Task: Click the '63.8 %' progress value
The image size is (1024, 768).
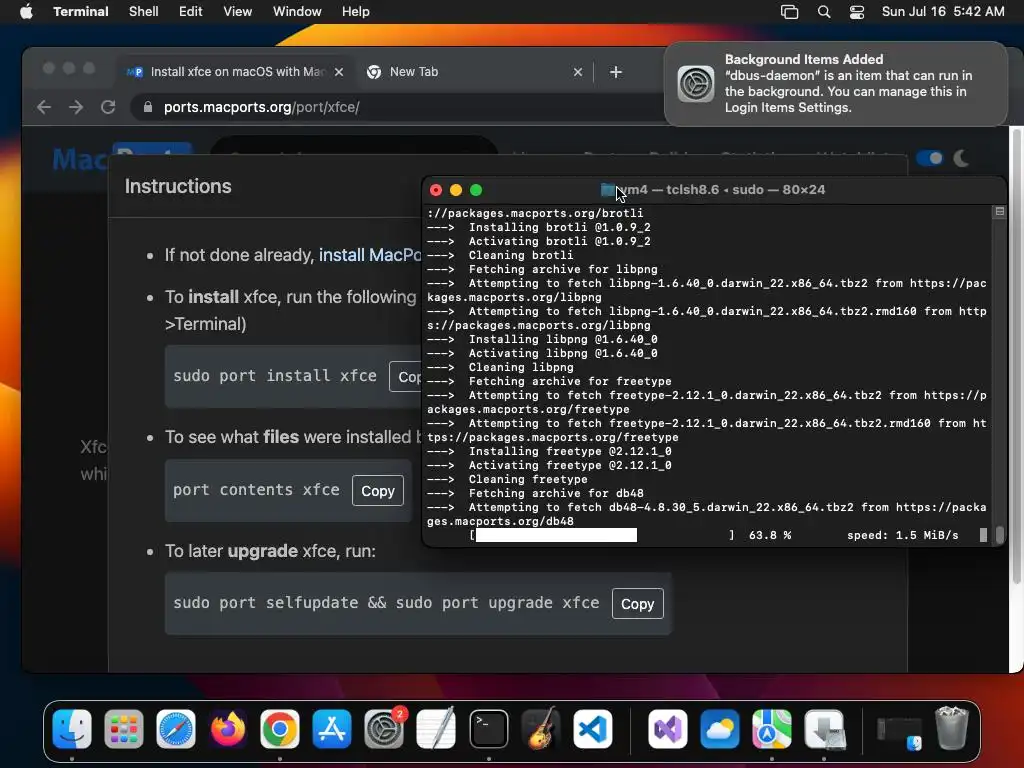Action: [770, 535]
